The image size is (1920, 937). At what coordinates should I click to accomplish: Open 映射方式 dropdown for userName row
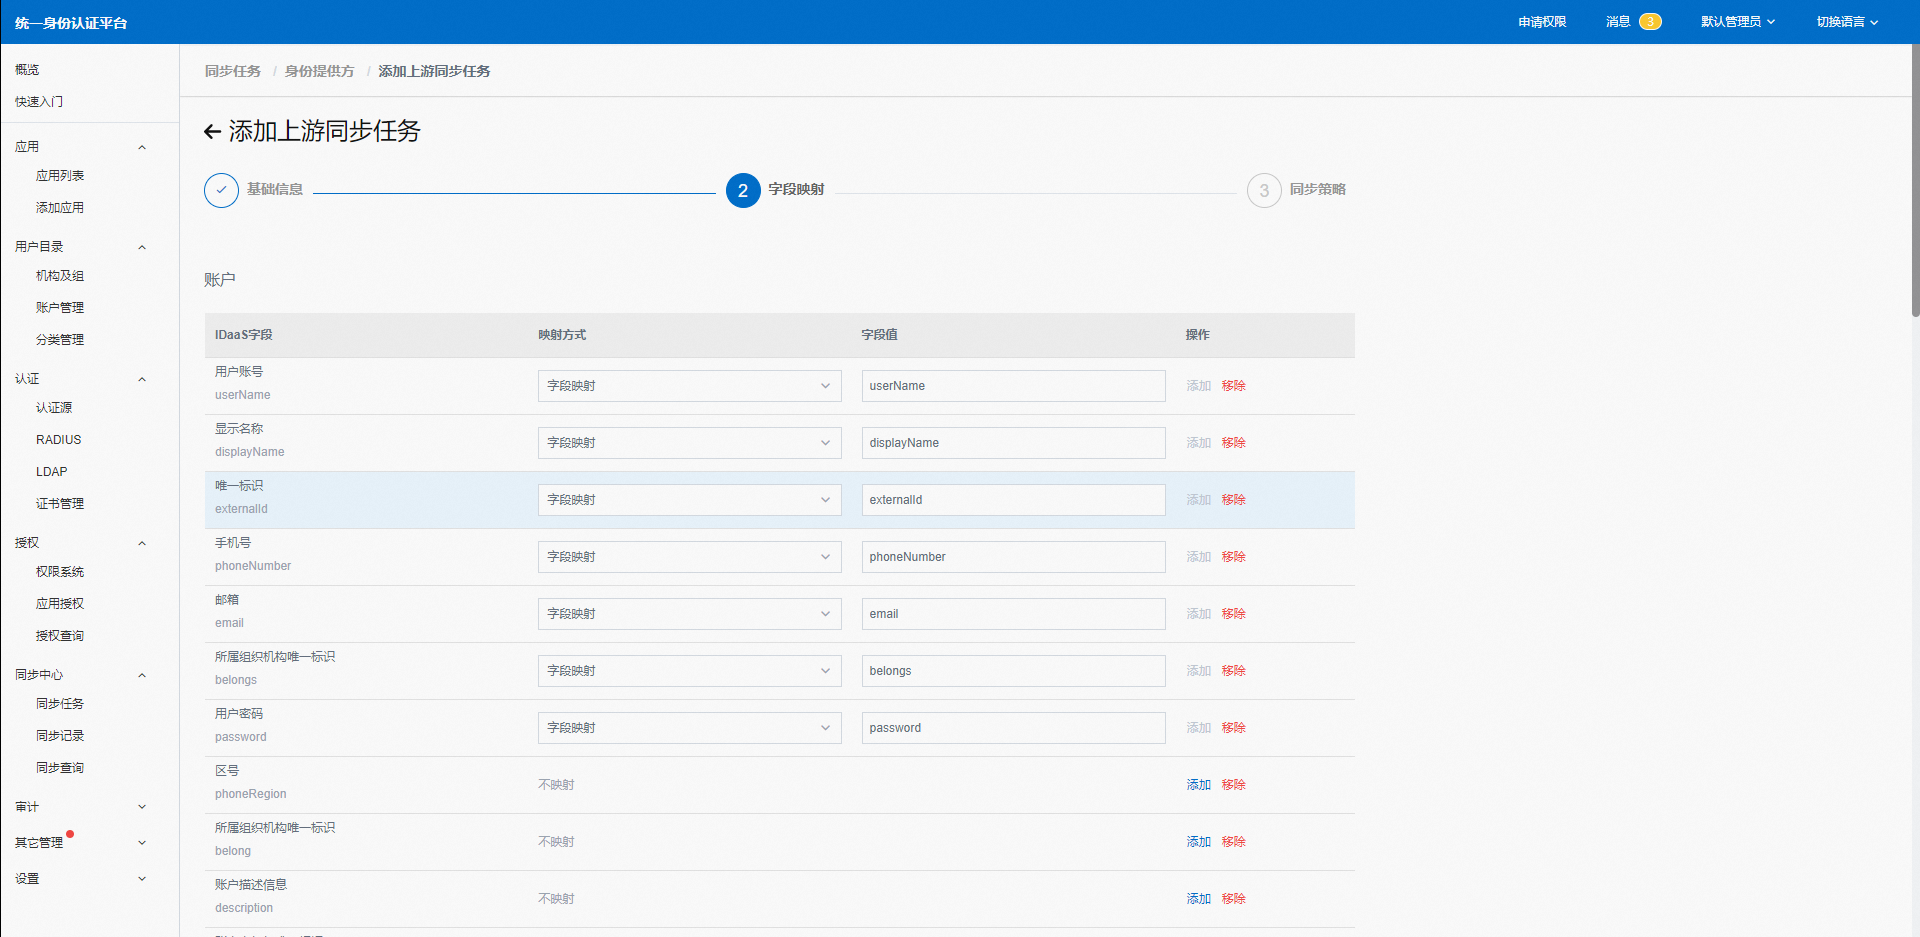click(x=689, y=386)
